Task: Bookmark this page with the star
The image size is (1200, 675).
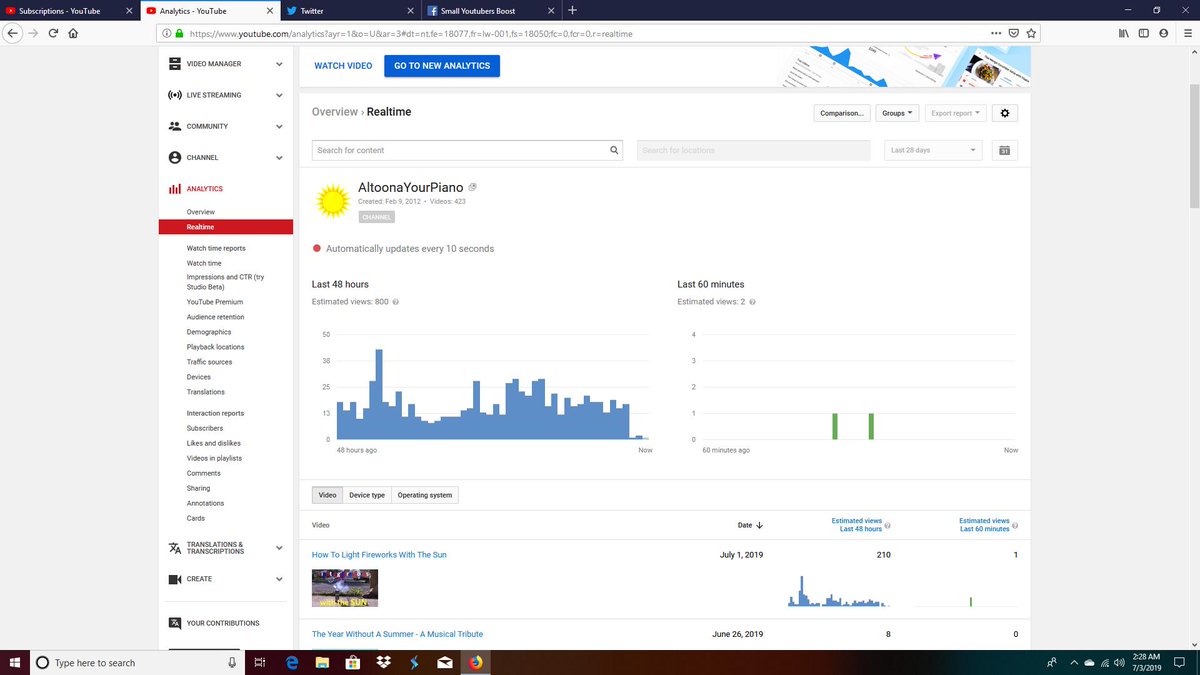Action: click(1031, 33)
